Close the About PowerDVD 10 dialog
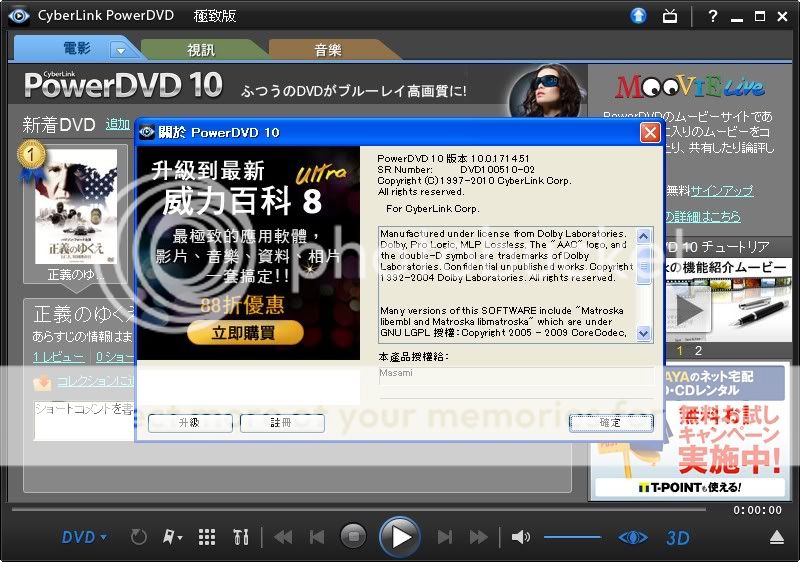Image resolution: width=800 pixels, height=562 pixels. tap(650, 133)
